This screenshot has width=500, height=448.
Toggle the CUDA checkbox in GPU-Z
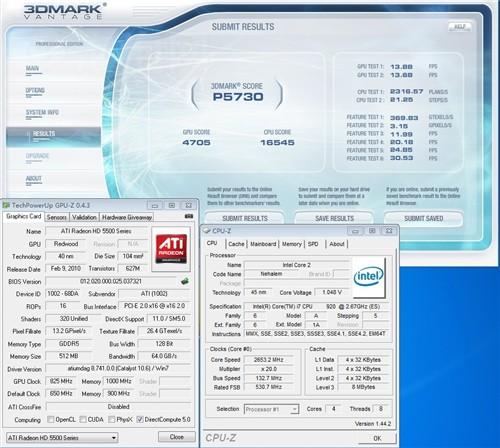(x=83, y=419)
